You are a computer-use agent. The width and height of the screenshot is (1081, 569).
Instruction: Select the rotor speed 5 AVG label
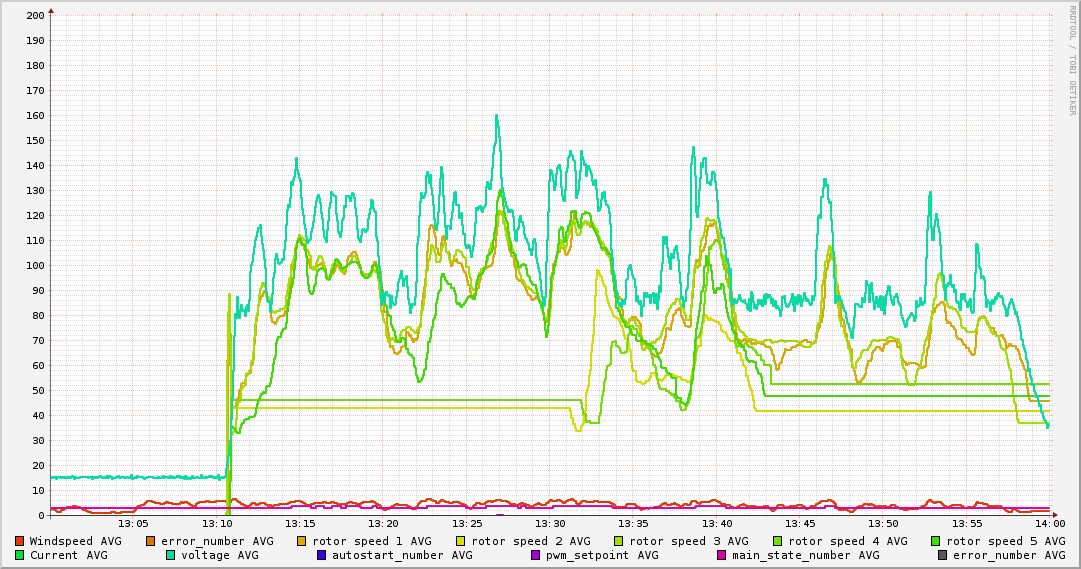[1006, 541]
